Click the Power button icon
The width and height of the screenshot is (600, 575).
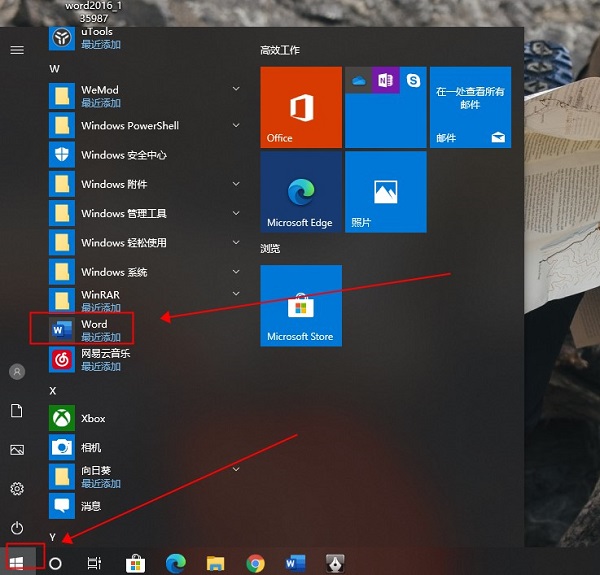tap(17, 528)
